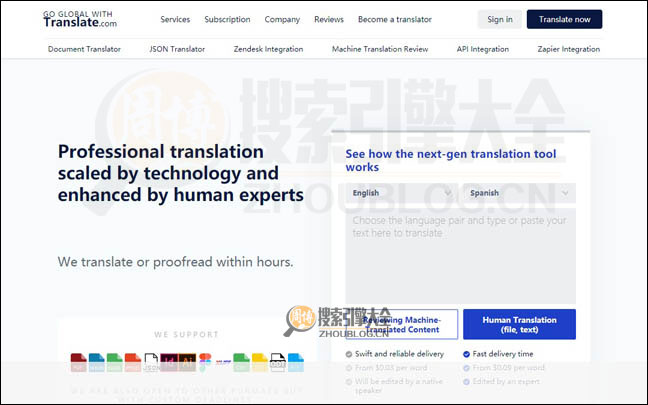Select the blue Word file icon
648x405 pixels.
pyautogui.click(x=97, y=362)
